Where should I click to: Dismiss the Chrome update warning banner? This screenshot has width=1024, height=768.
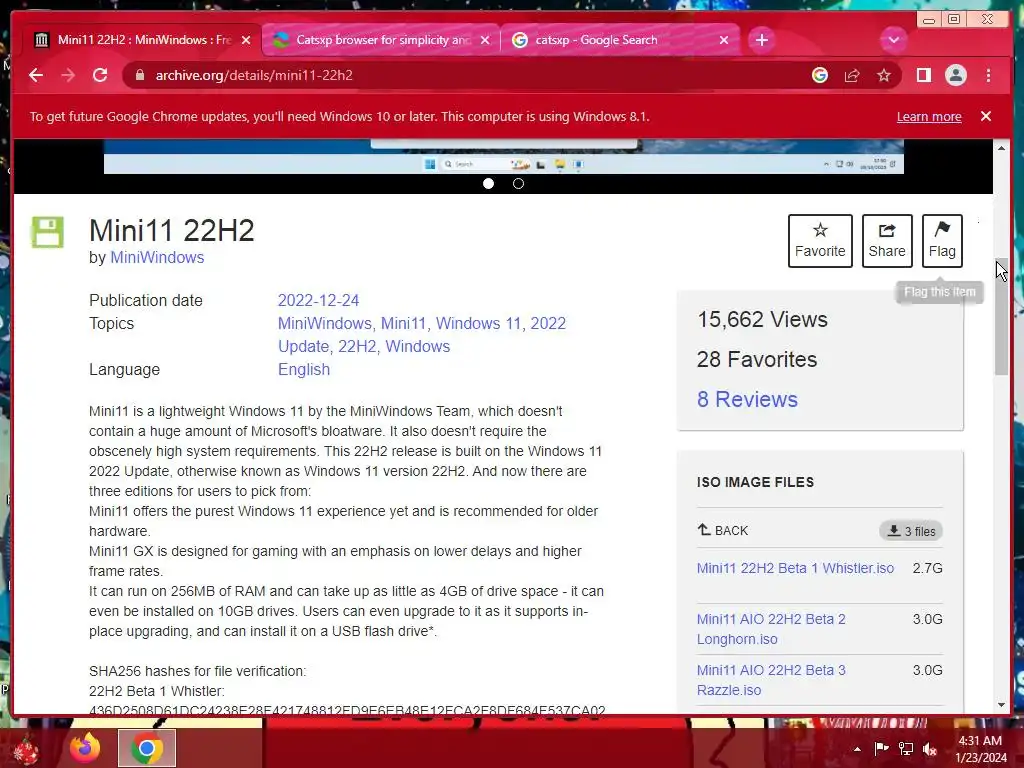[x=985, y=116]
